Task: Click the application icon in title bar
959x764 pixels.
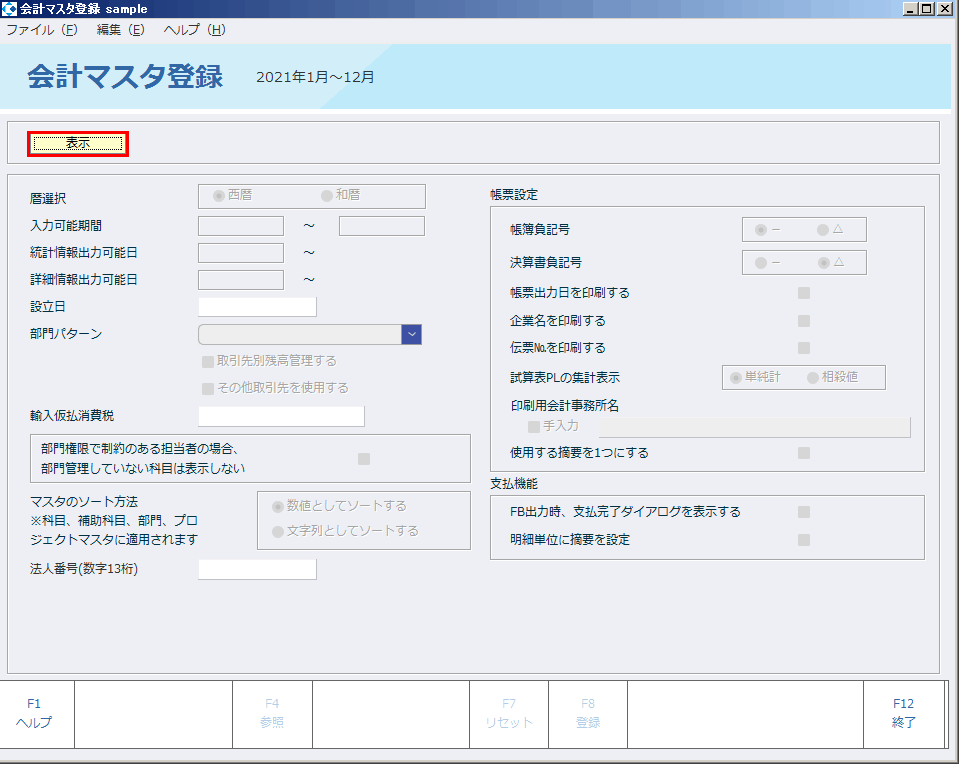Action: [9, 9]
